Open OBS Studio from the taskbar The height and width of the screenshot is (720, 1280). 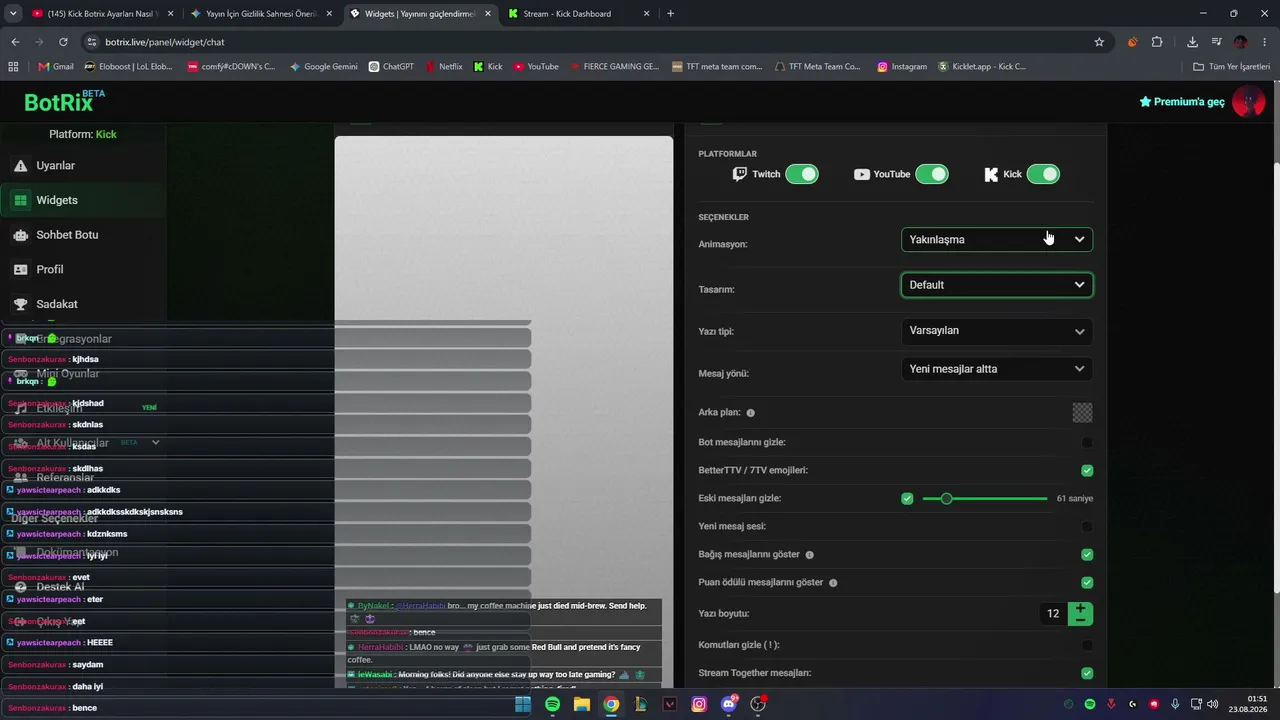click(x=758, y=704)
